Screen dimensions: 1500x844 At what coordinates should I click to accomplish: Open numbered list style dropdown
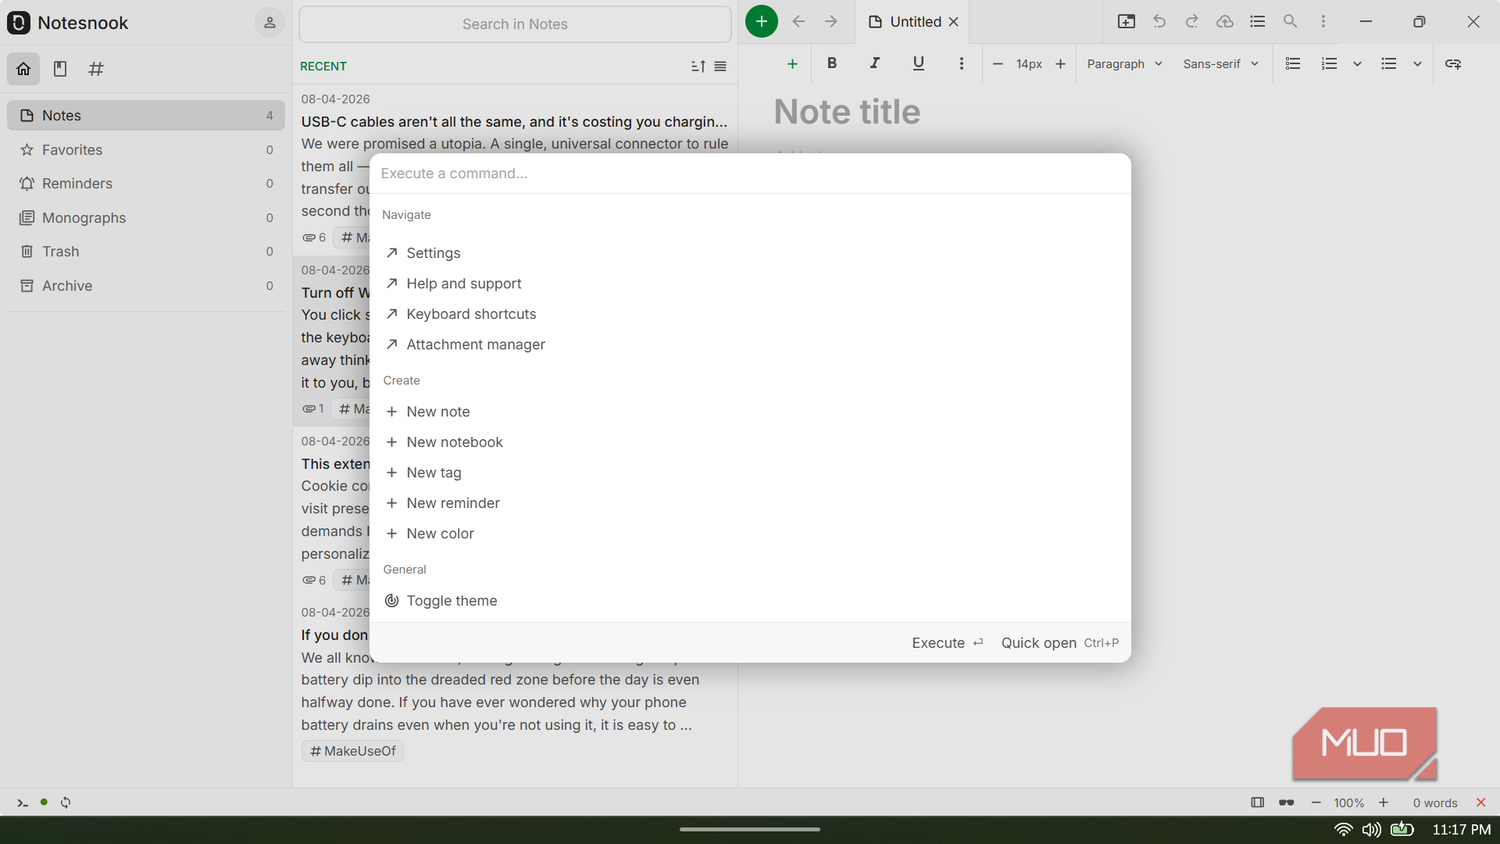point(1357,63)
